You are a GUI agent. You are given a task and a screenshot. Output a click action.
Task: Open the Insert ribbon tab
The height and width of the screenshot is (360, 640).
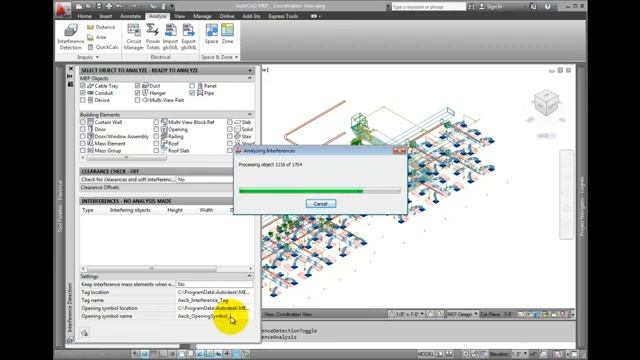pyautogui.click(x=106, y=16)
